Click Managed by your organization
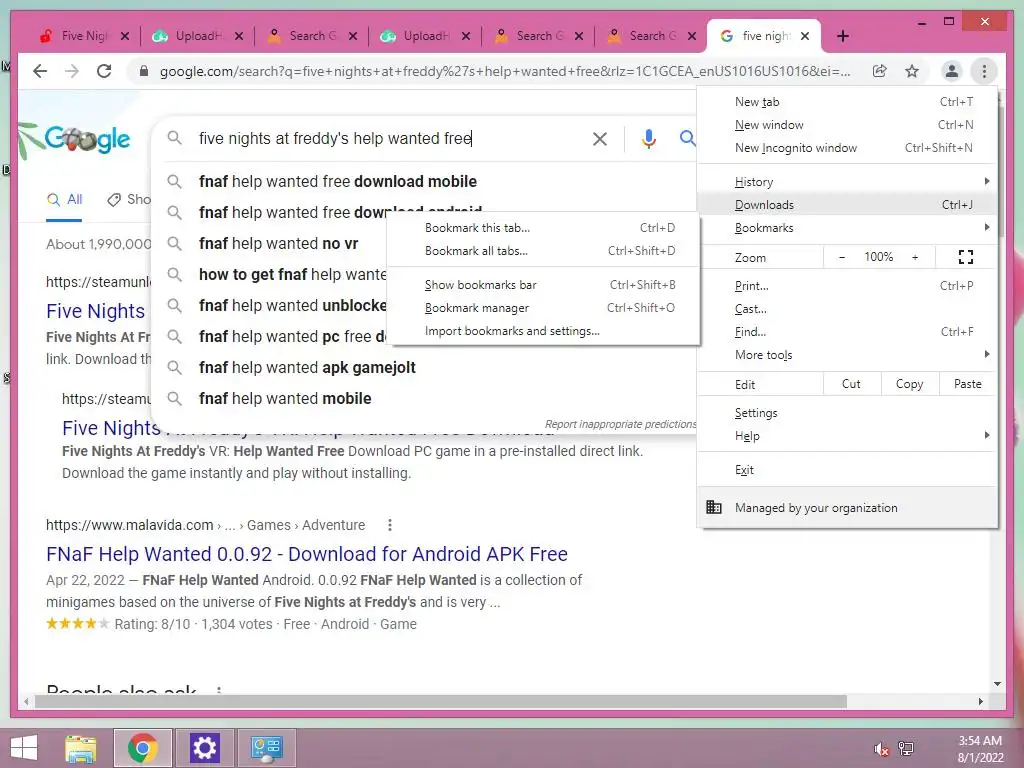Viewport: 1024px width, 768px height. [847, 507]
